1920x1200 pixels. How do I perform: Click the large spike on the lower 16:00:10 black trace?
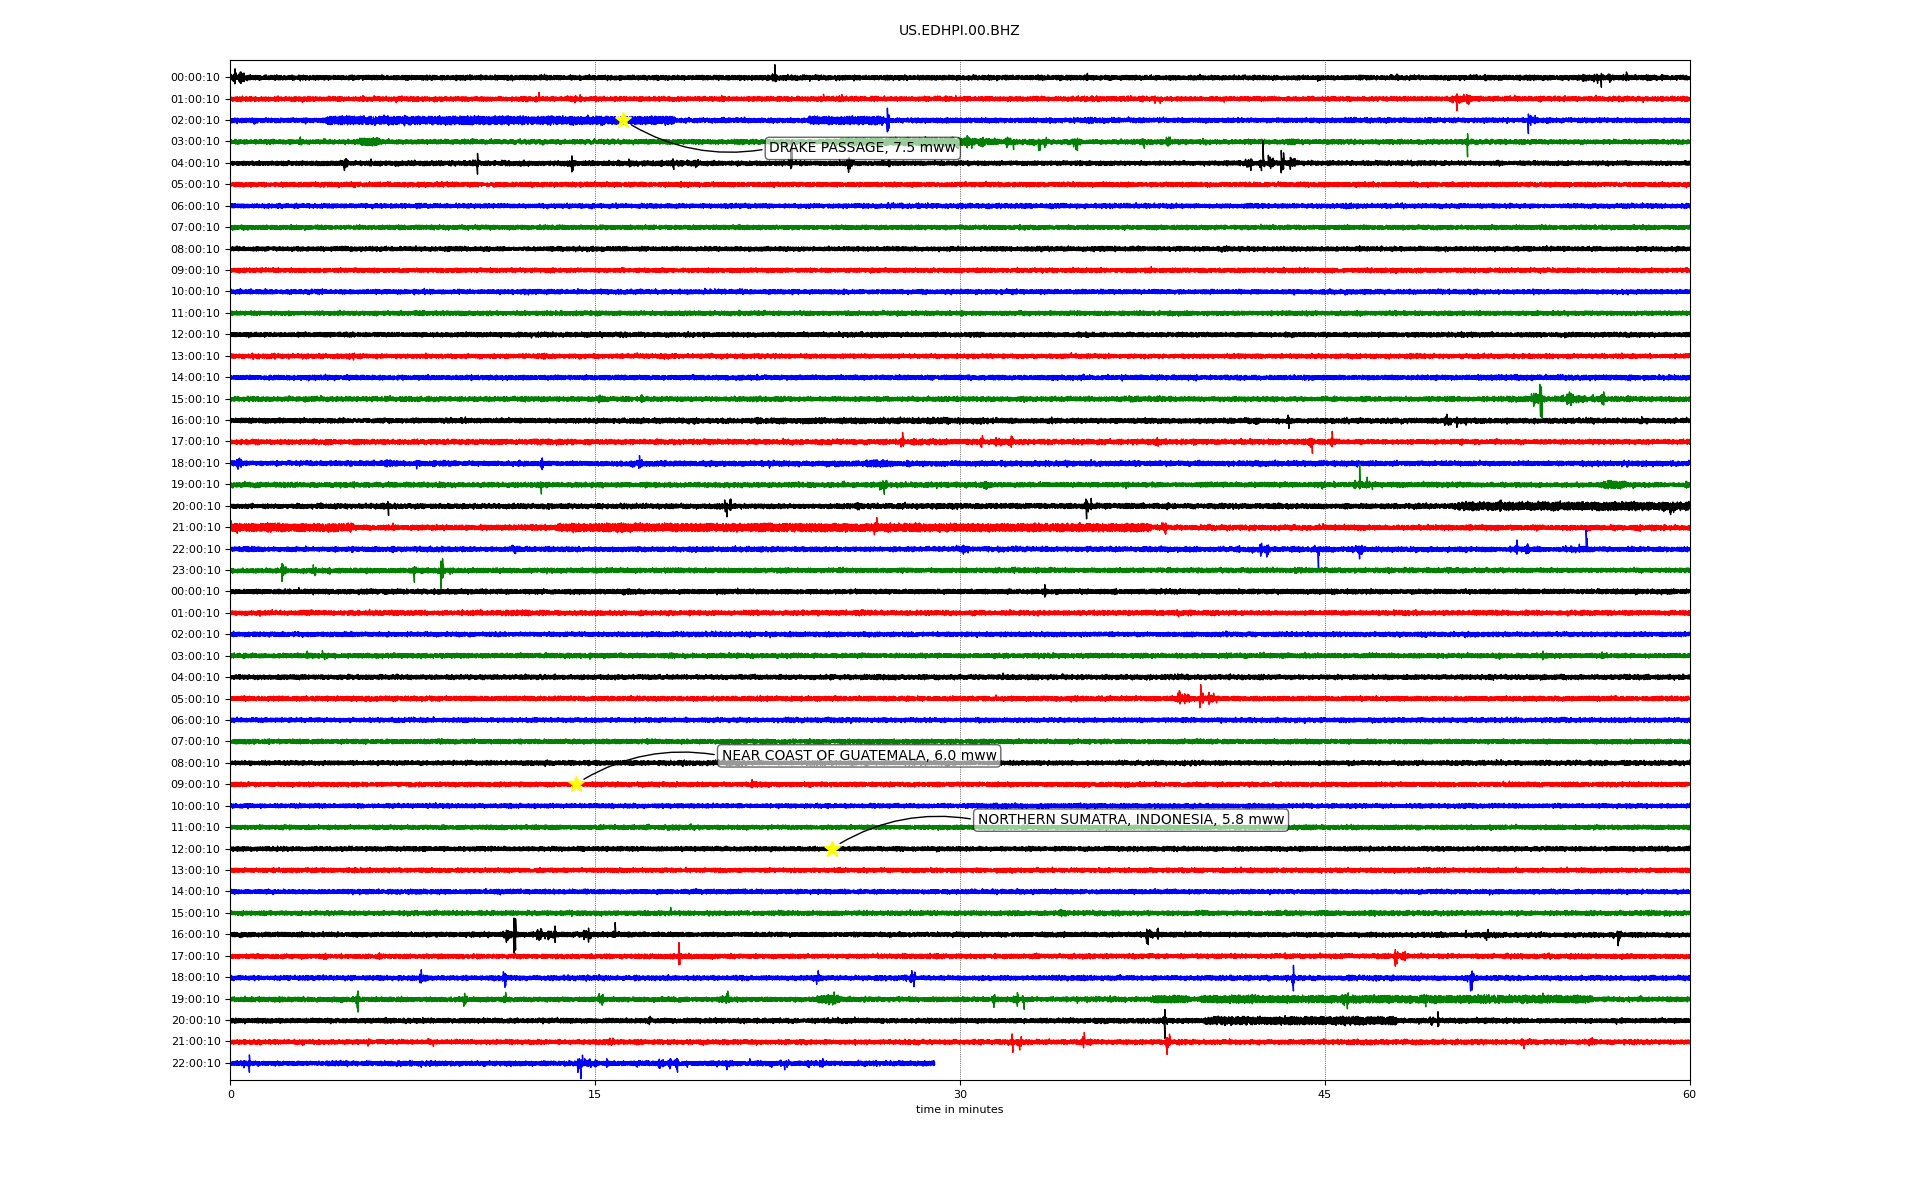514,935
